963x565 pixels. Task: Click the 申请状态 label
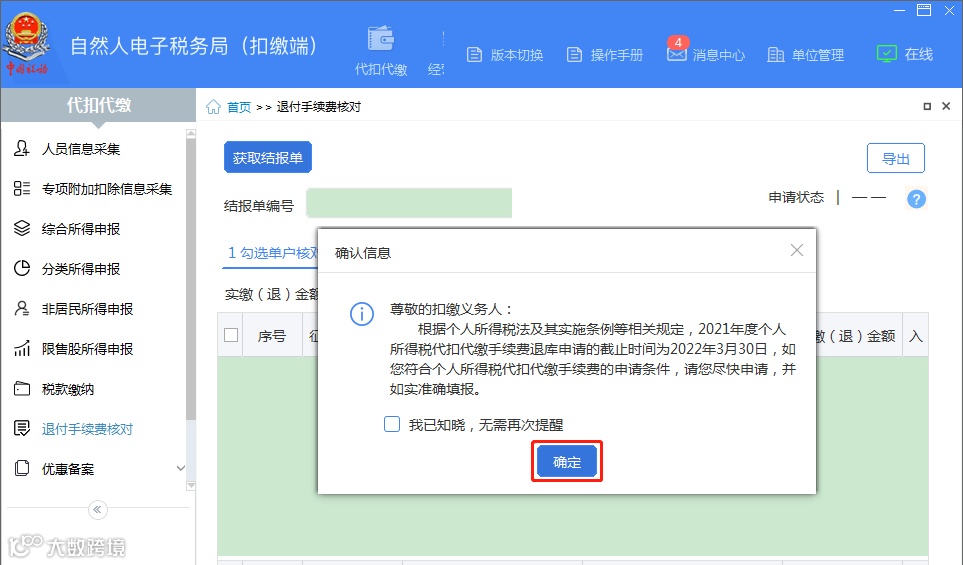pos(796,197)
